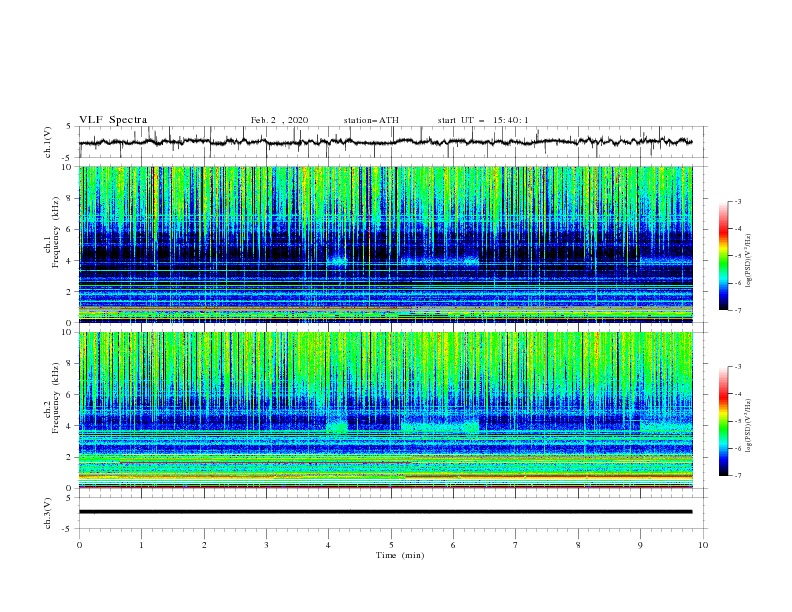Click the log(PSD) label beside ch.1 colorbar

coord(748,261)
